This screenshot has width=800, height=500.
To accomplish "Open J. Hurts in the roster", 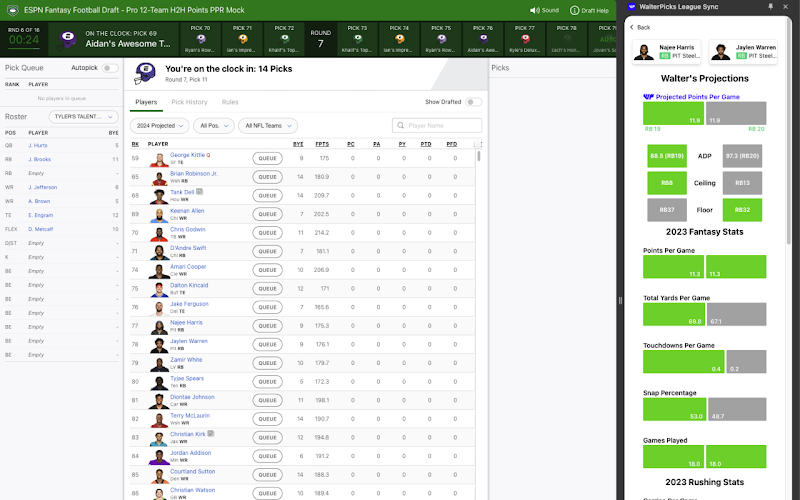I will pyautogui.click(x=38, y=145).
